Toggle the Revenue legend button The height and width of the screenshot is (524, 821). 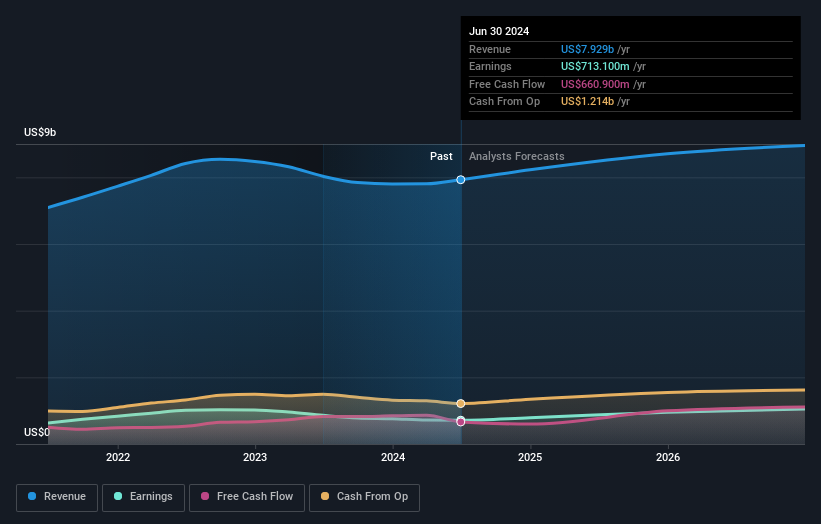point(57,497)
